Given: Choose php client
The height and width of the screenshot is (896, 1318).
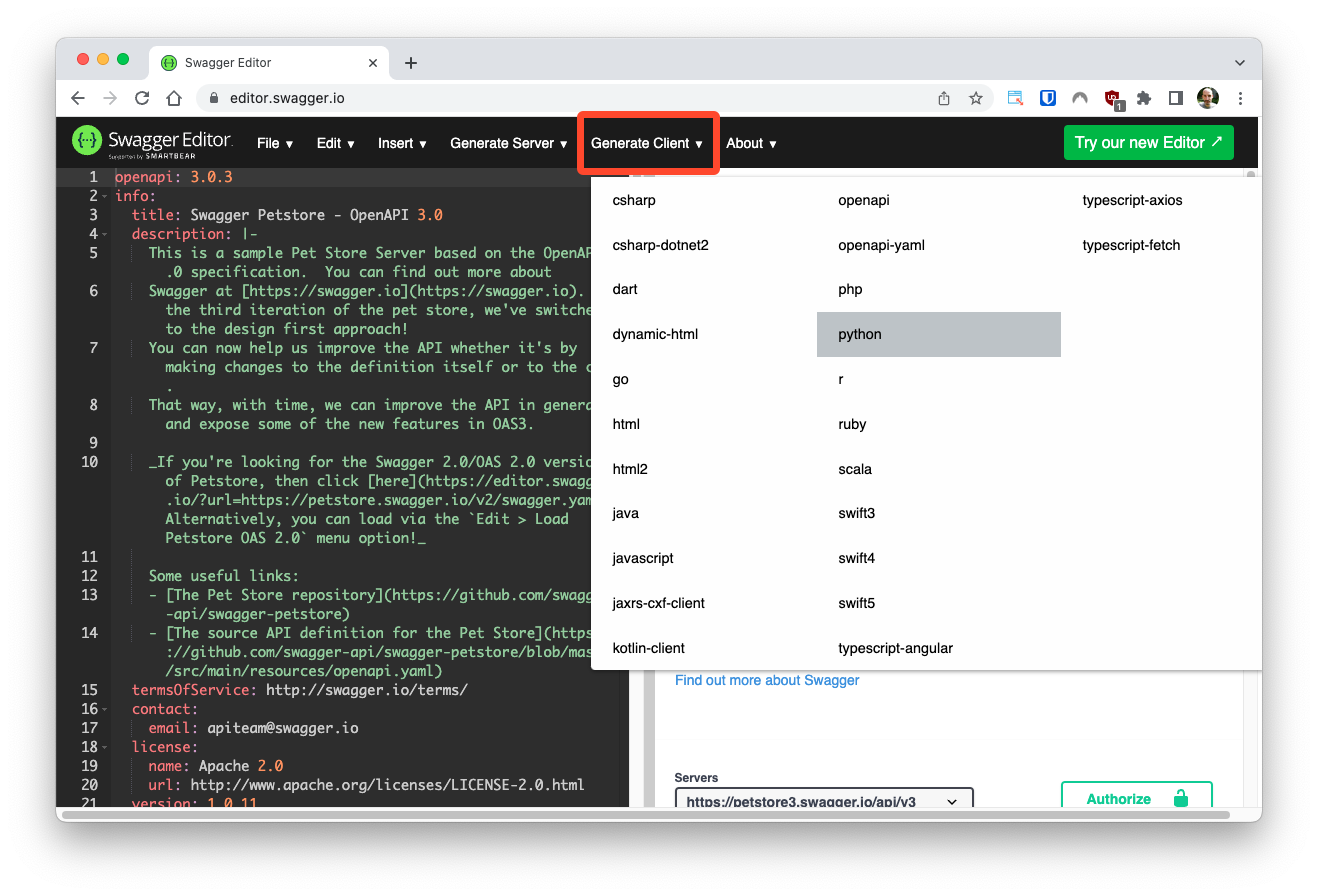Looking at the screenshot, I should coord(939,289).
